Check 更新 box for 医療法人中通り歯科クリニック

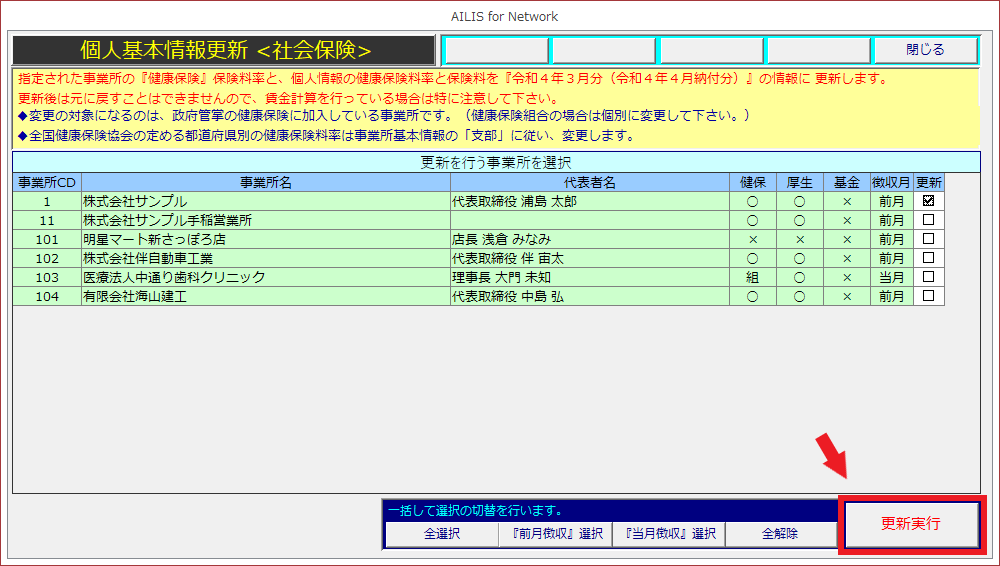point(928,277)
